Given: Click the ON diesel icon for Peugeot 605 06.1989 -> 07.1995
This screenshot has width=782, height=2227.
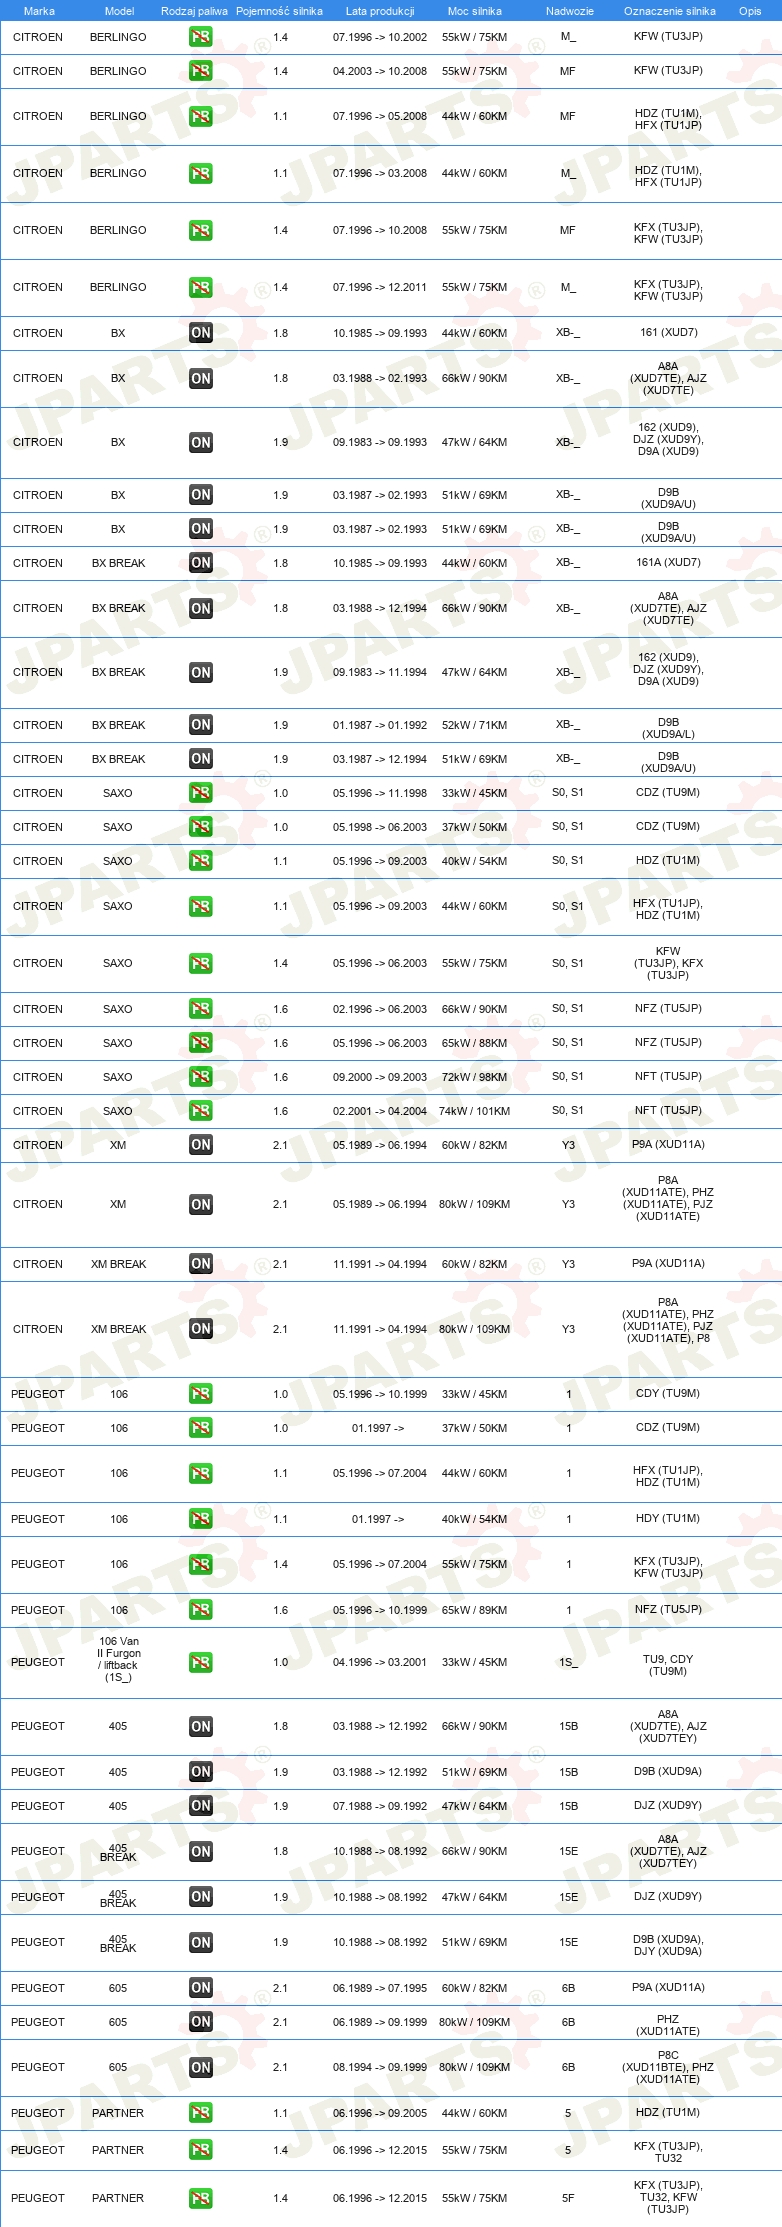Looking at the screenshot, I should click(x=201, y=1988).
